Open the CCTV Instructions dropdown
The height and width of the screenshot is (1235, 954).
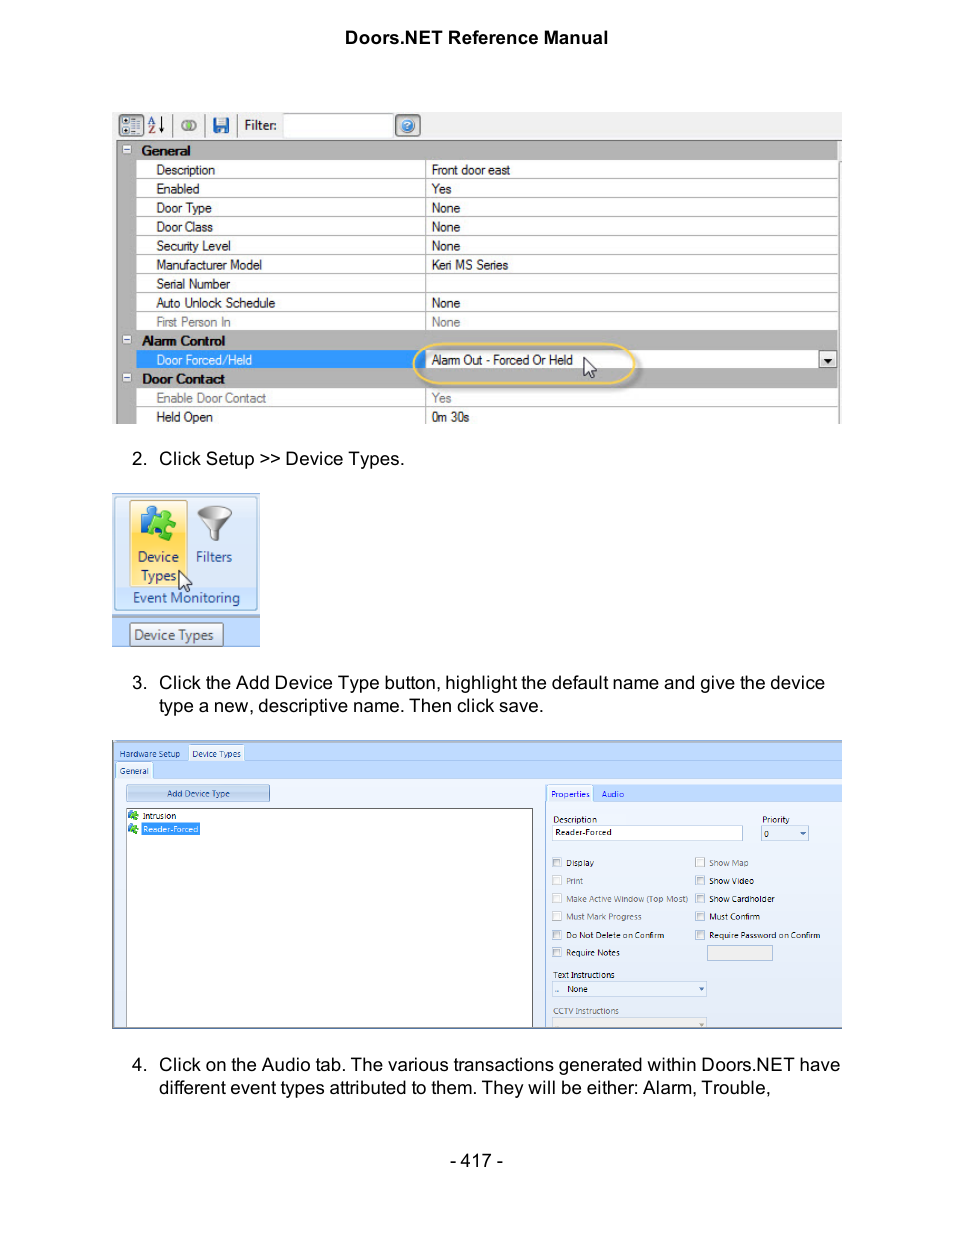pos(701,1023)
